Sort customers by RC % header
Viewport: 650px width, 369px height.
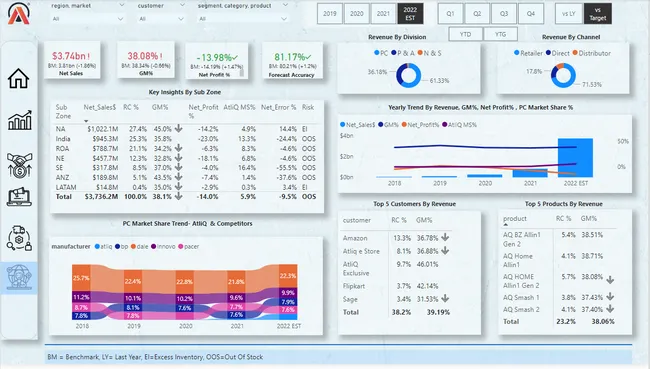[399, 220]
